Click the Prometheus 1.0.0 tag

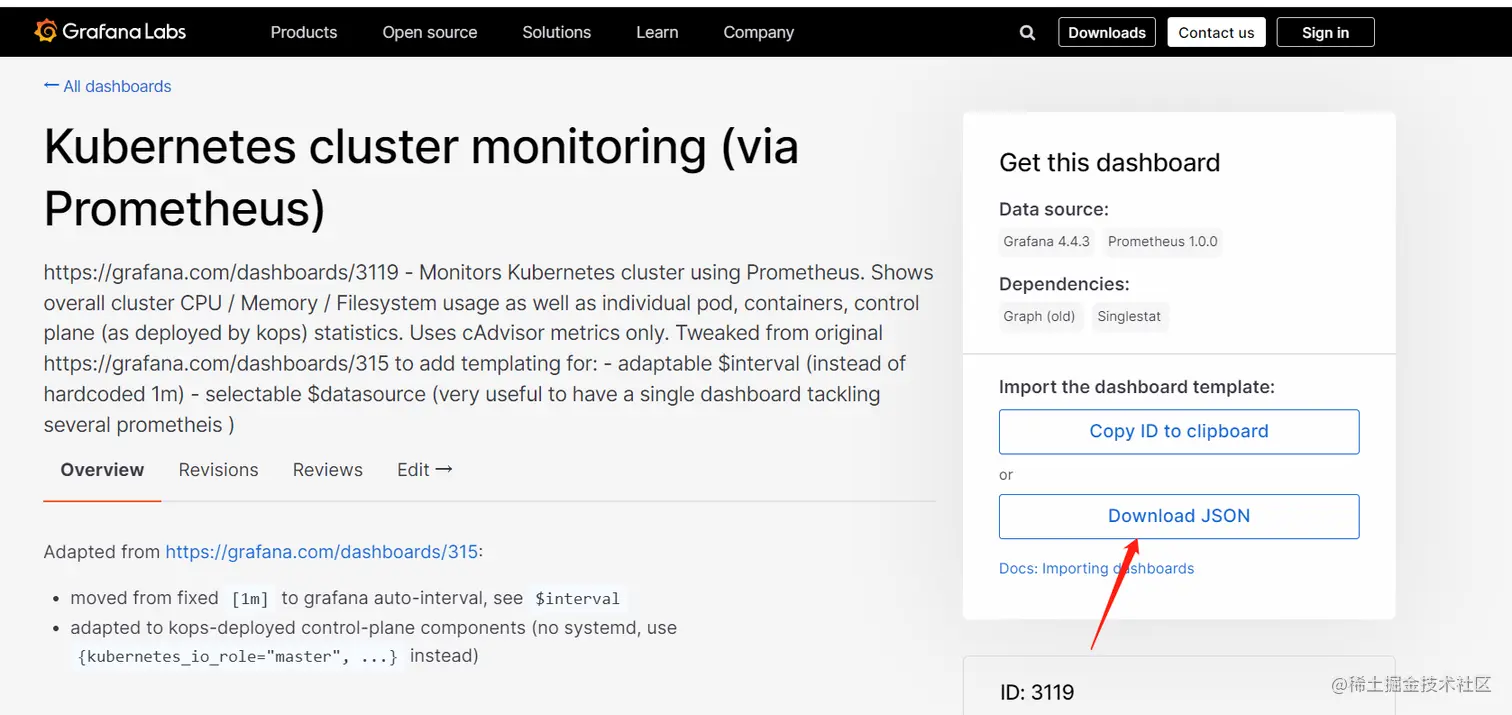pos(1162,242)
